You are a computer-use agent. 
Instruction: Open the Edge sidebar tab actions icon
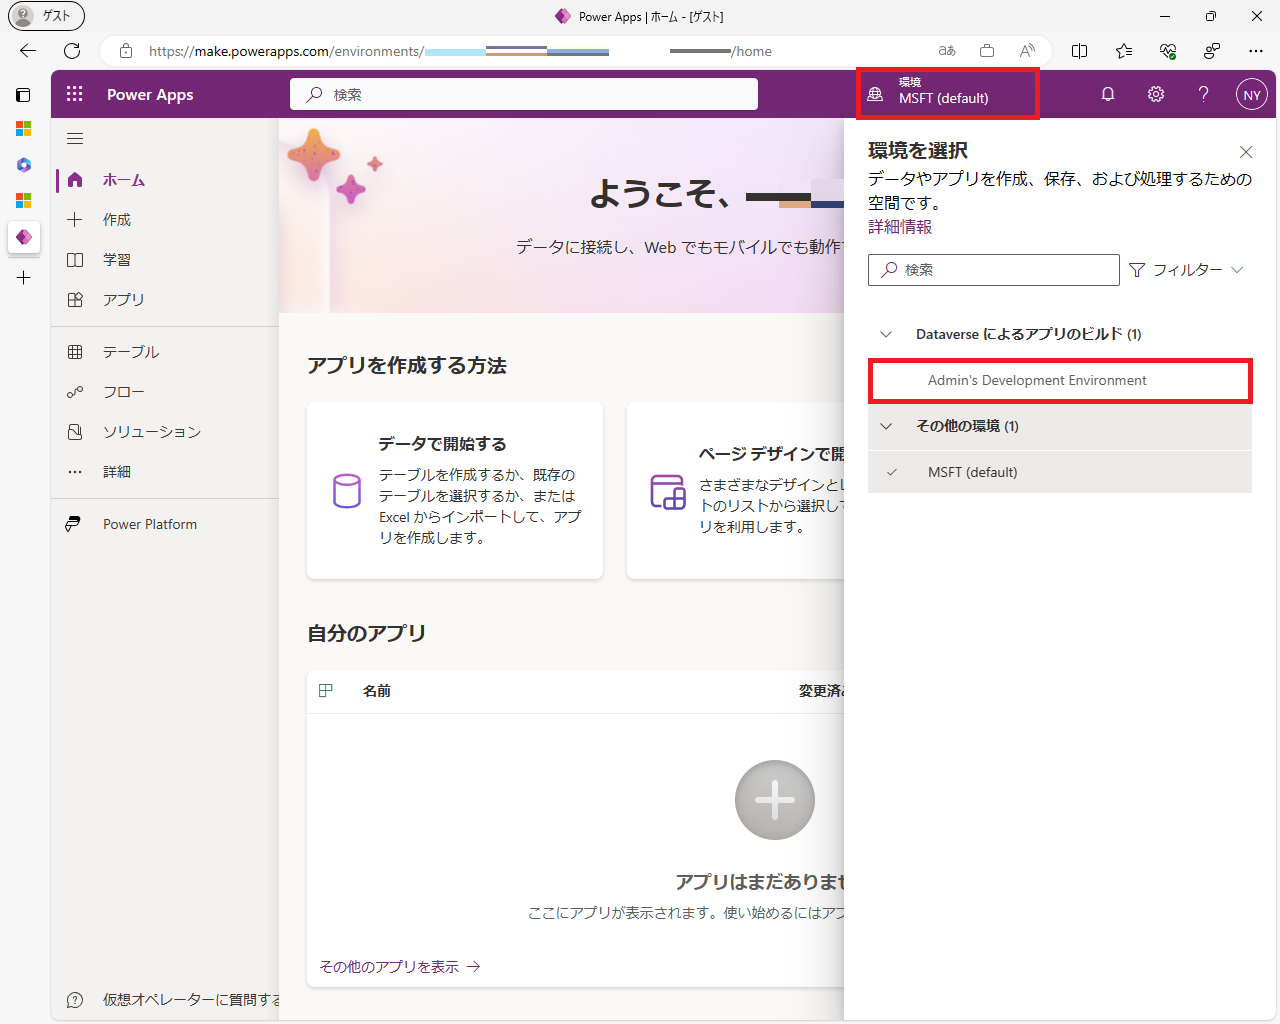pos(24,95)
